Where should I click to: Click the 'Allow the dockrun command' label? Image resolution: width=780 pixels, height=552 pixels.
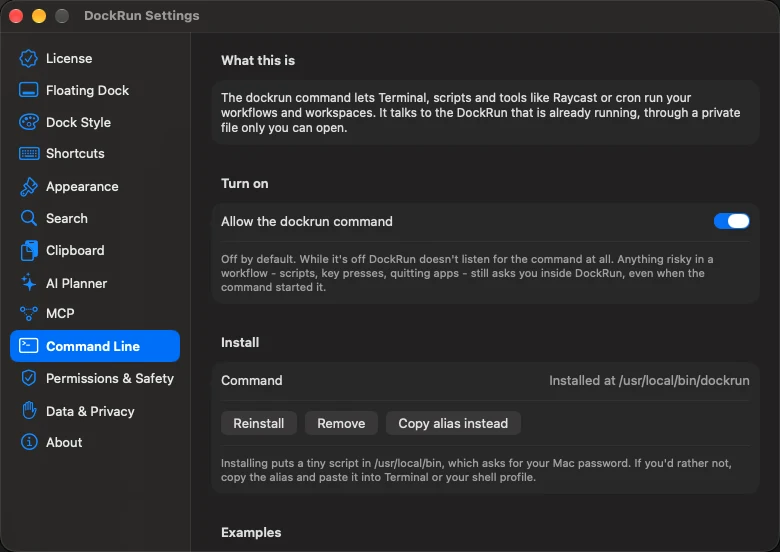click(x=307, y=221)
